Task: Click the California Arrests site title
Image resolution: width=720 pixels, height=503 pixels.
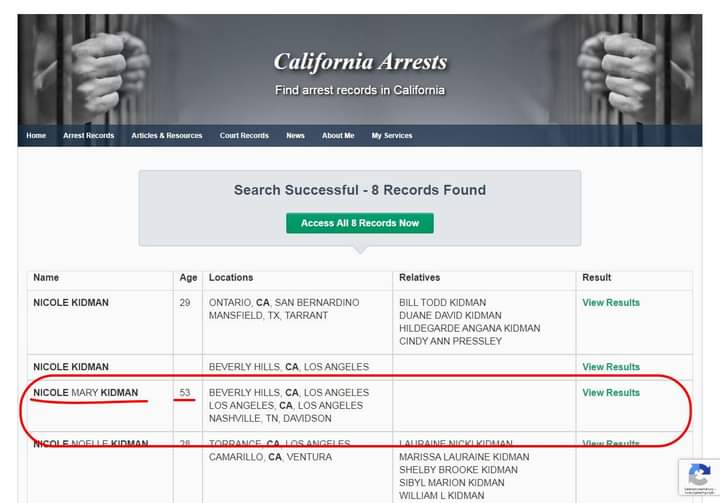Action: [x=360, y=63]
